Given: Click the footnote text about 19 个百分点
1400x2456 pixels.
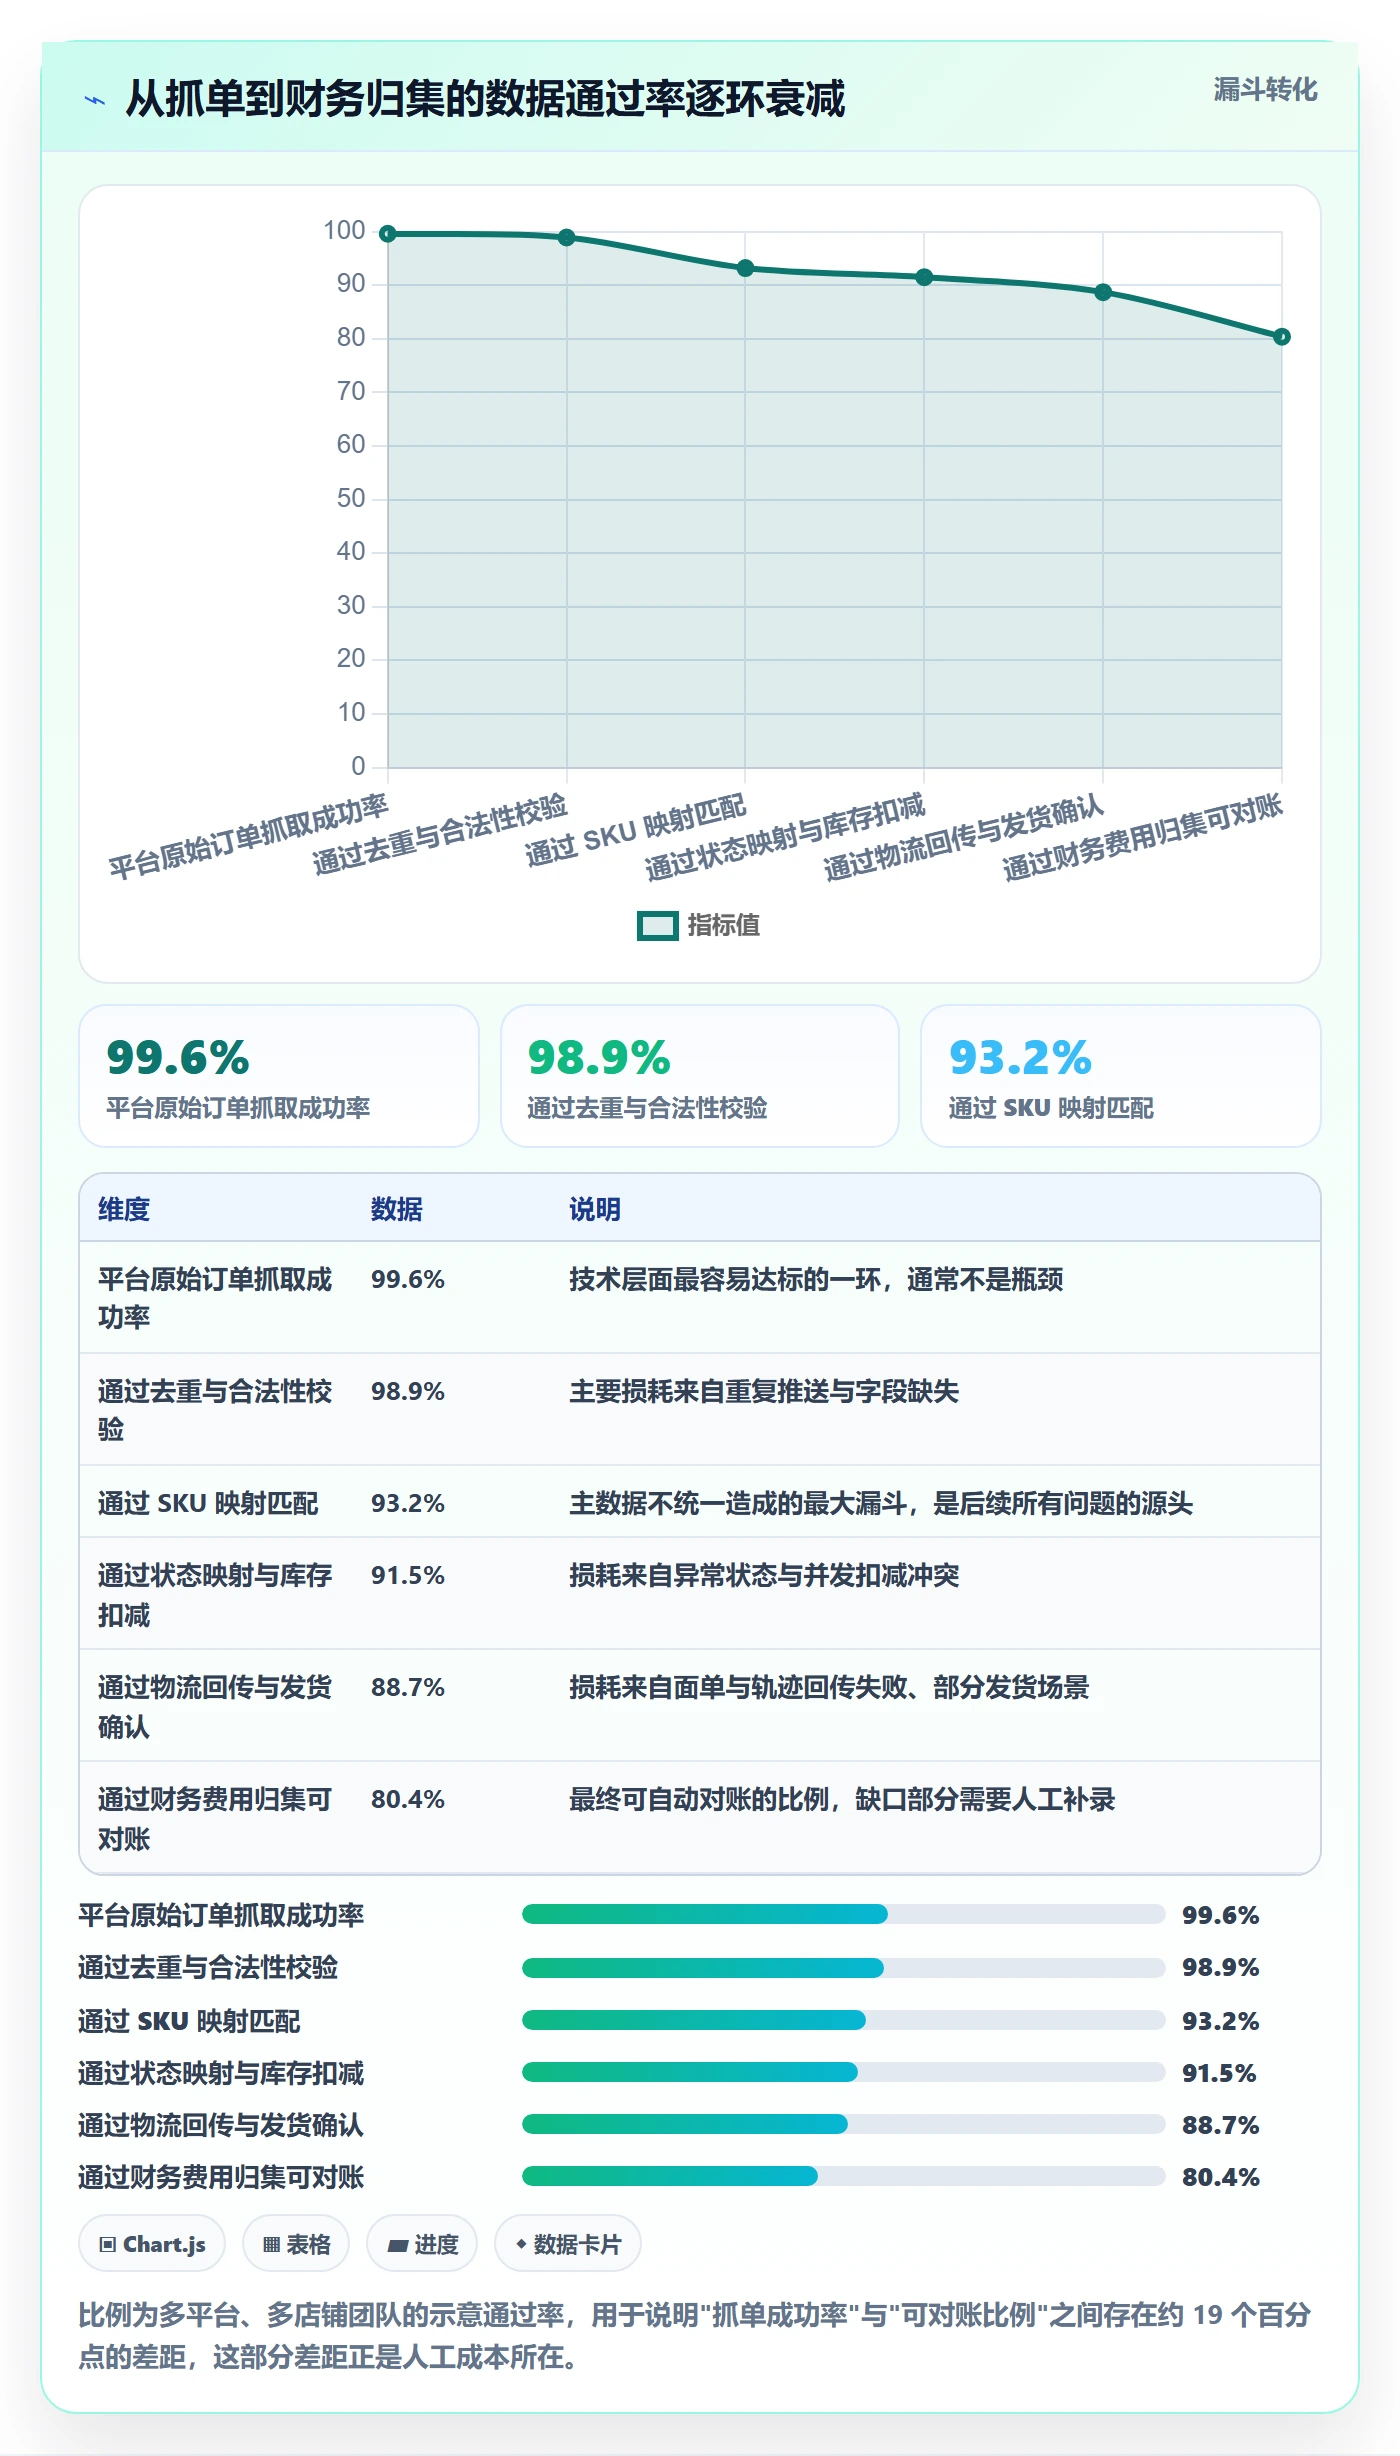Looking at the screenshot, I should pos(695,2335).
